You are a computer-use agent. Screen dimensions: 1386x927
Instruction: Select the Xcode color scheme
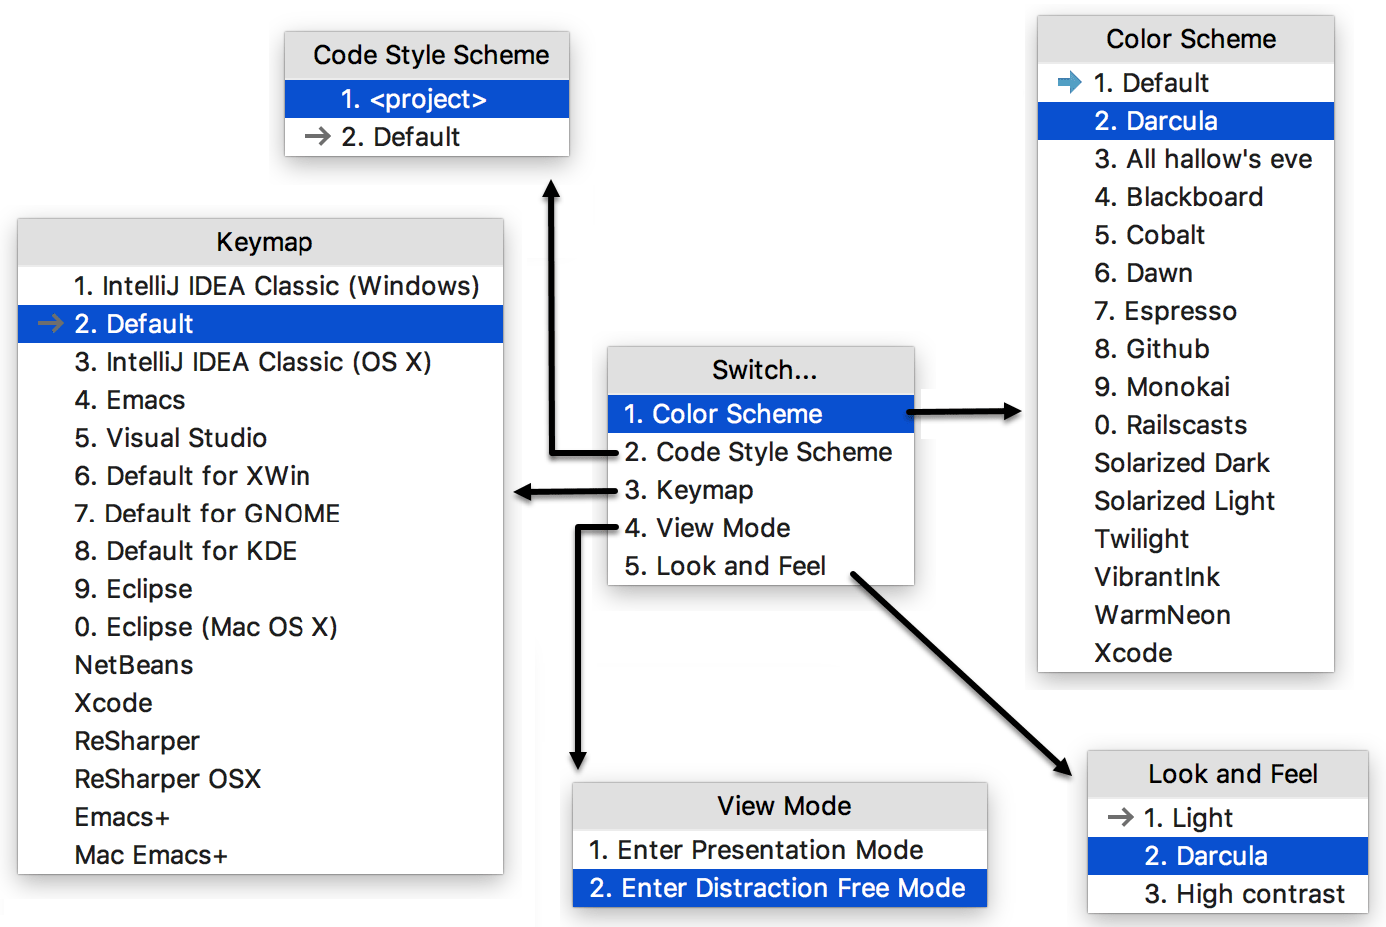coord(1133,652)
